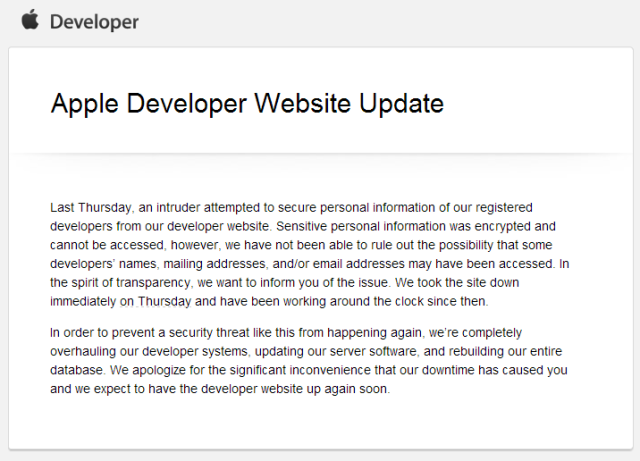Click the line beginning overhauling our developer systems
The width and height of the screenshot is (640, 461).
tap(306, 351)
